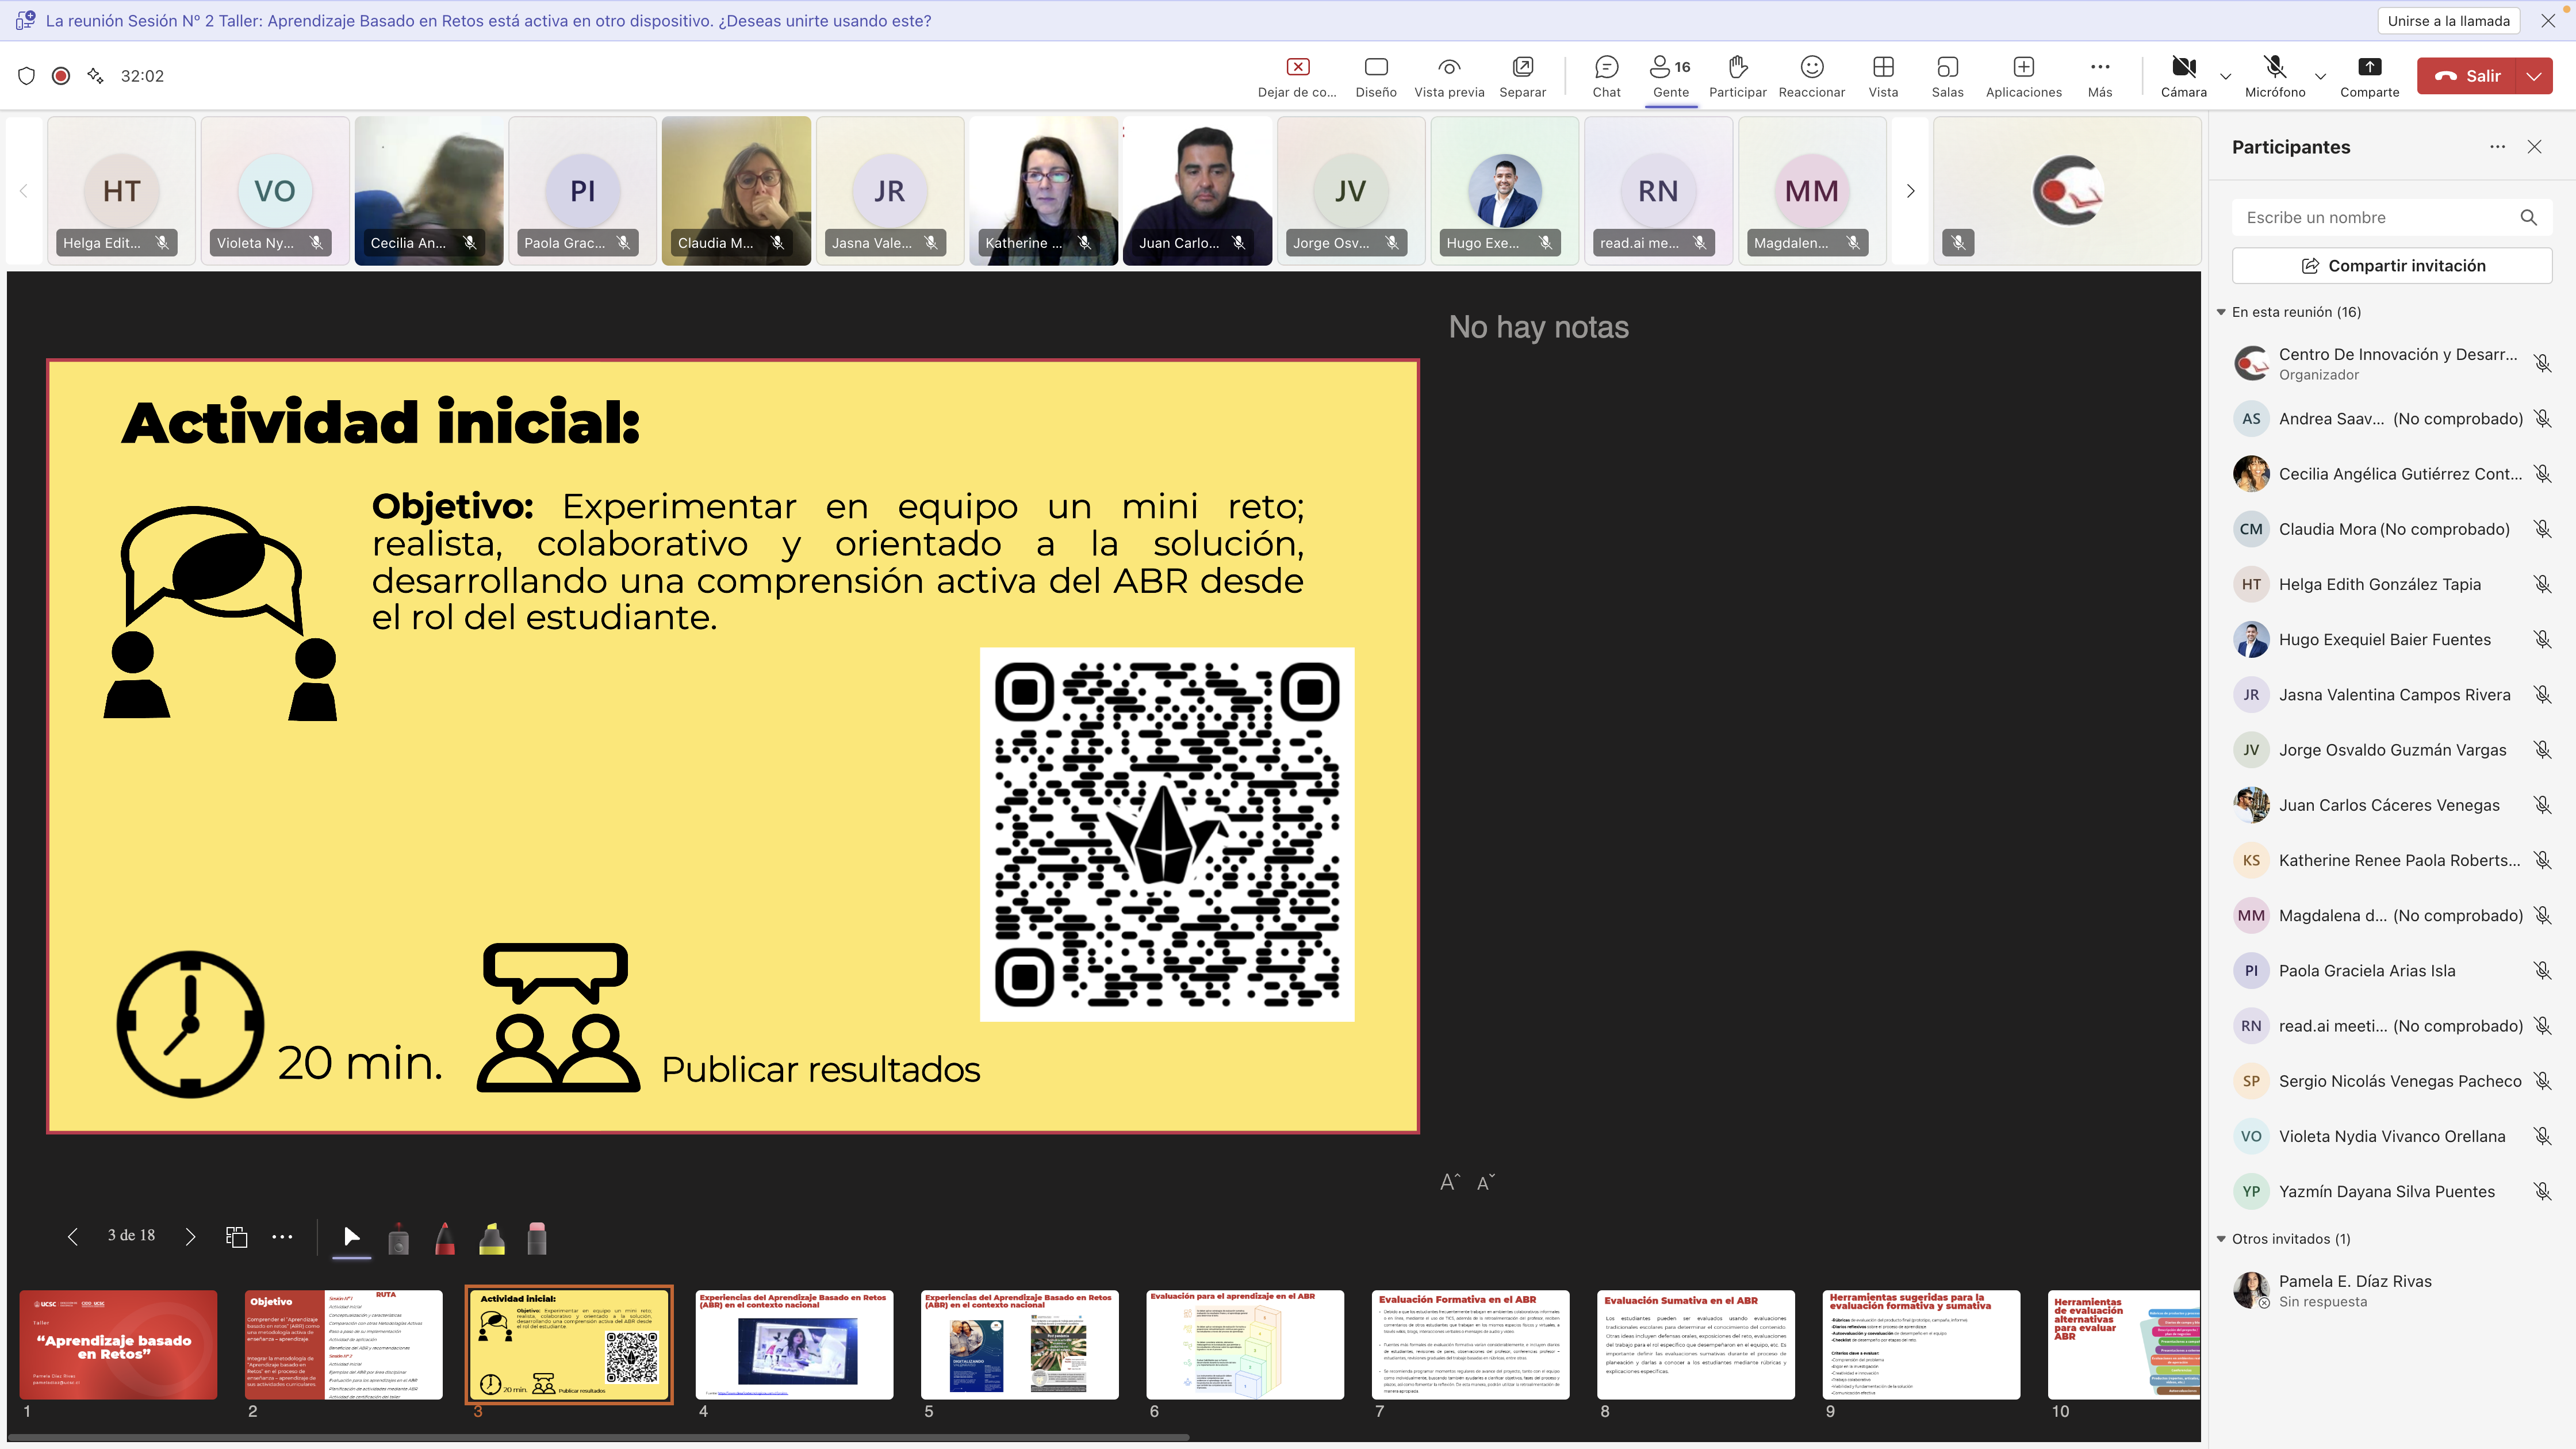Open the Salir leave options dropdown

[2534, 76]
